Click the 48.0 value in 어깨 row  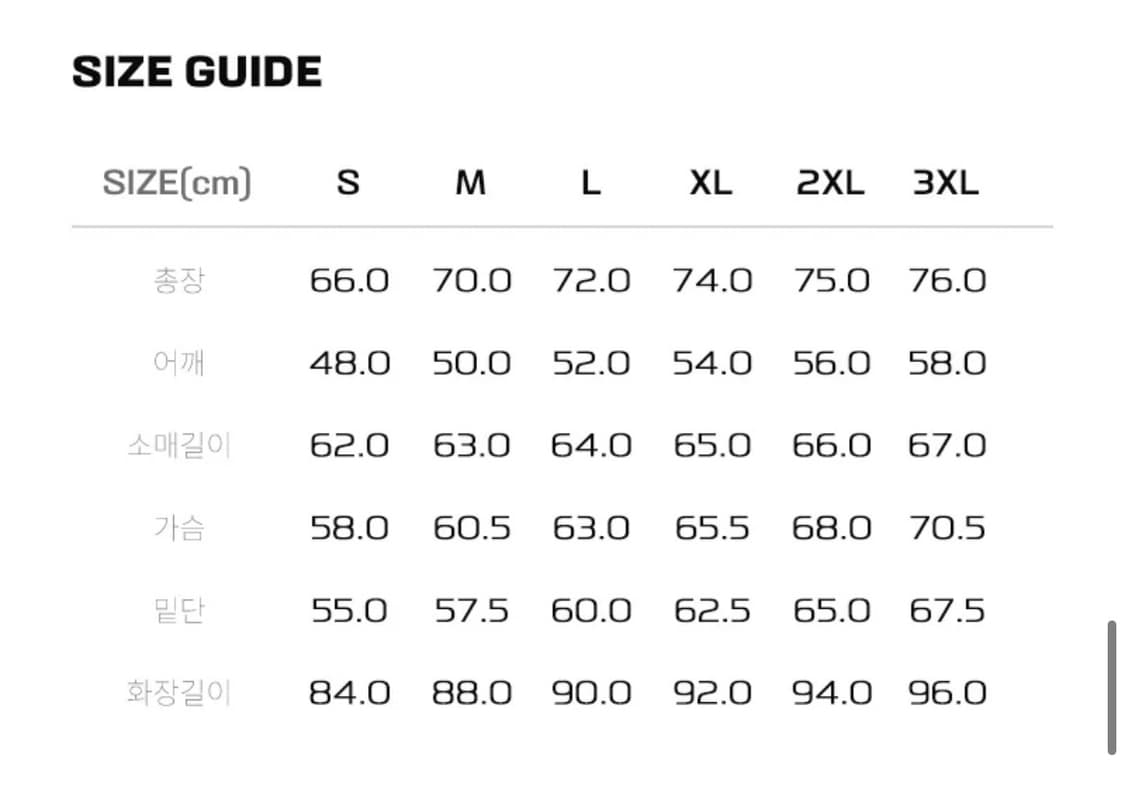349,362
